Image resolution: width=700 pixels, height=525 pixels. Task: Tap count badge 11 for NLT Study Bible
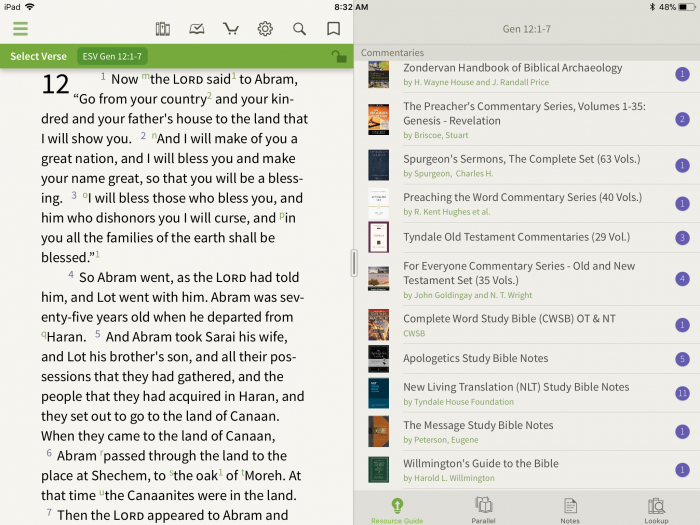point(682,393)
